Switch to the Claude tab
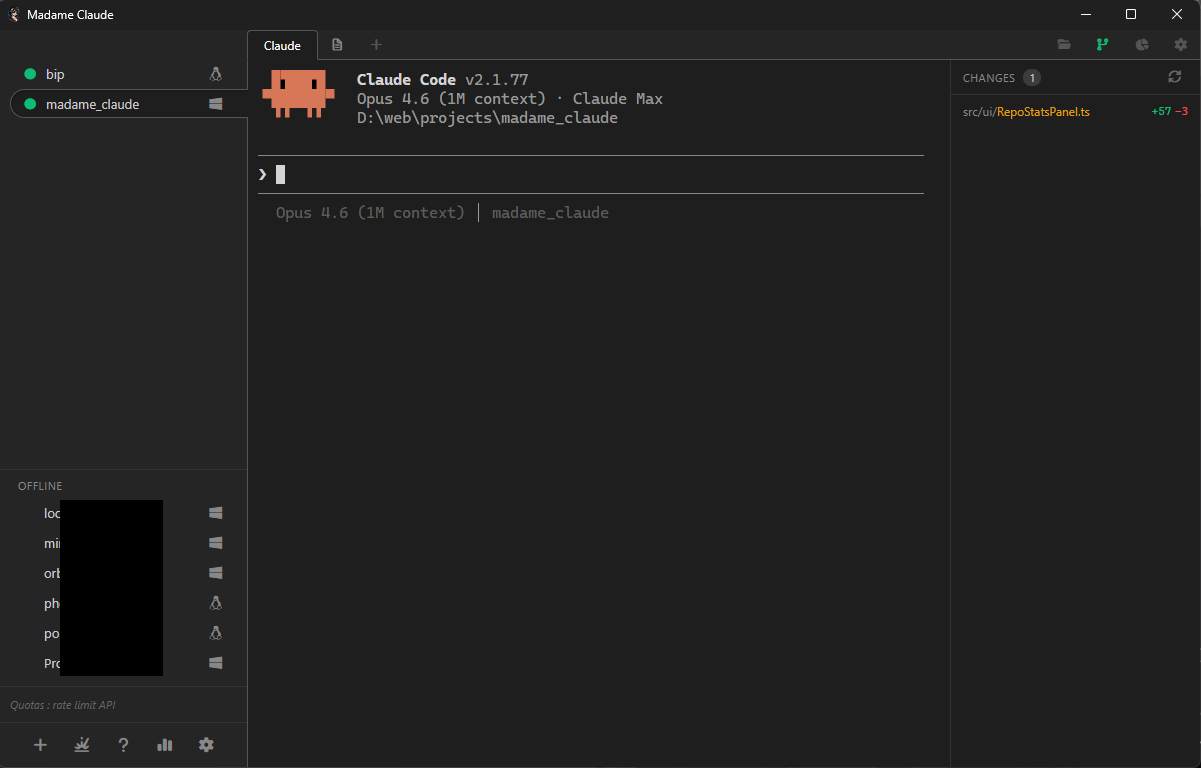The width and height of the screenshot is (1201, 768). tap(282, 45)
